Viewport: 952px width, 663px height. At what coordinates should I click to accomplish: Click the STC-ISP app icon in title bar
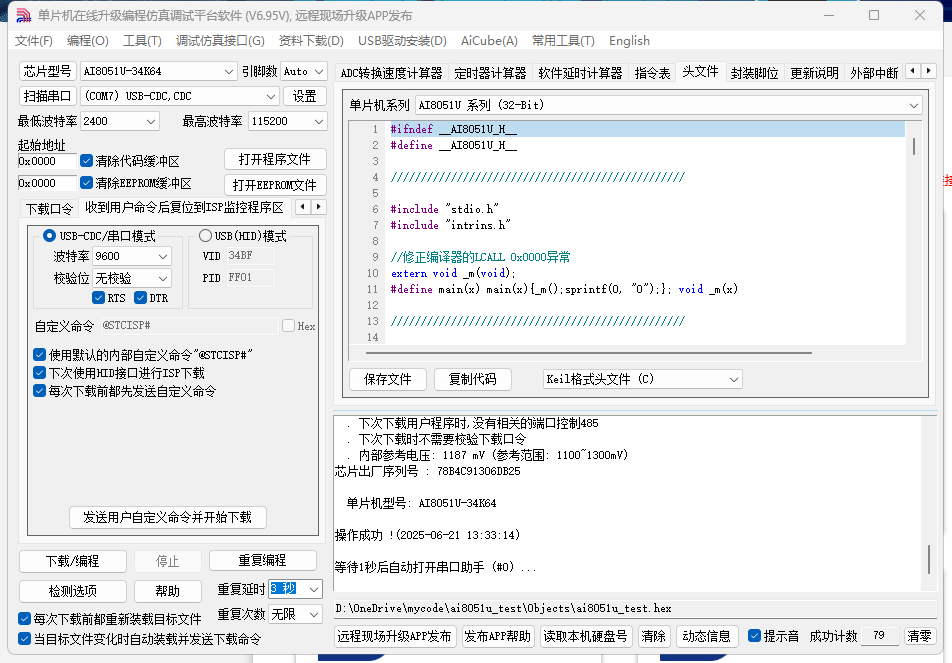tap(23, 15)
